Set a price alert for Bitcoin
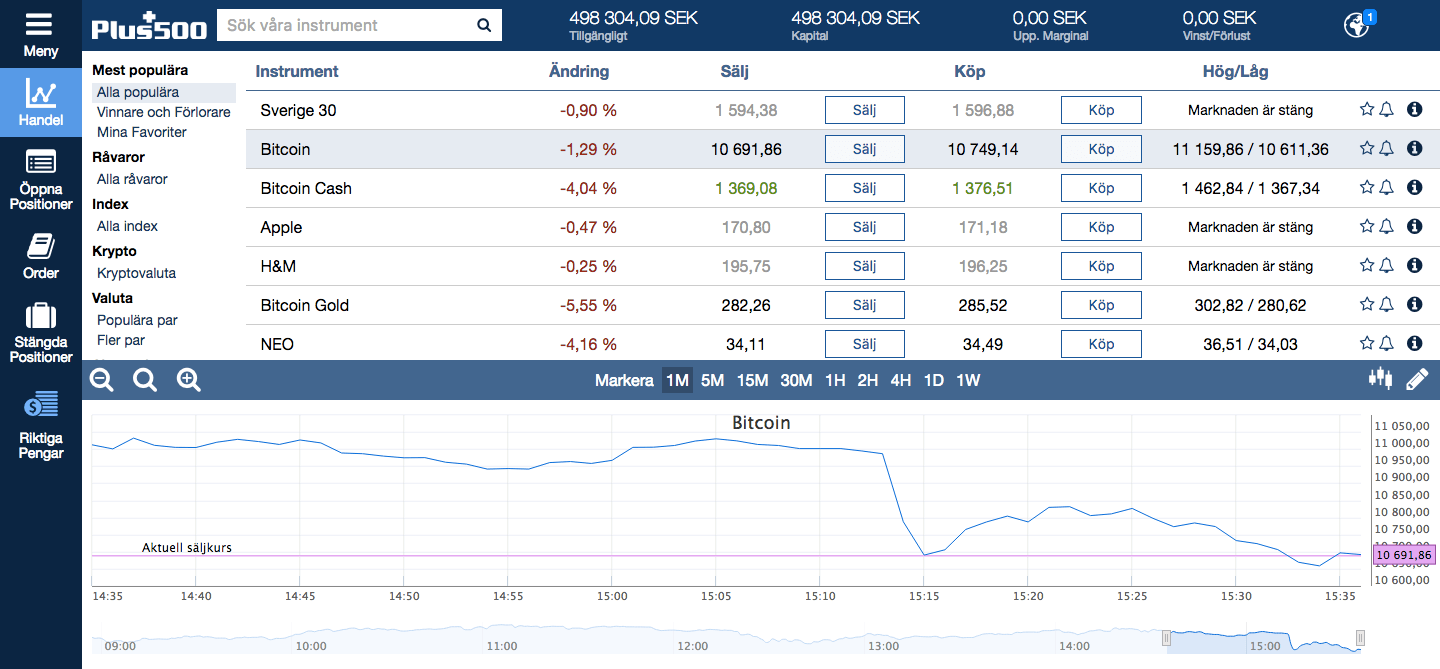 1386,149
